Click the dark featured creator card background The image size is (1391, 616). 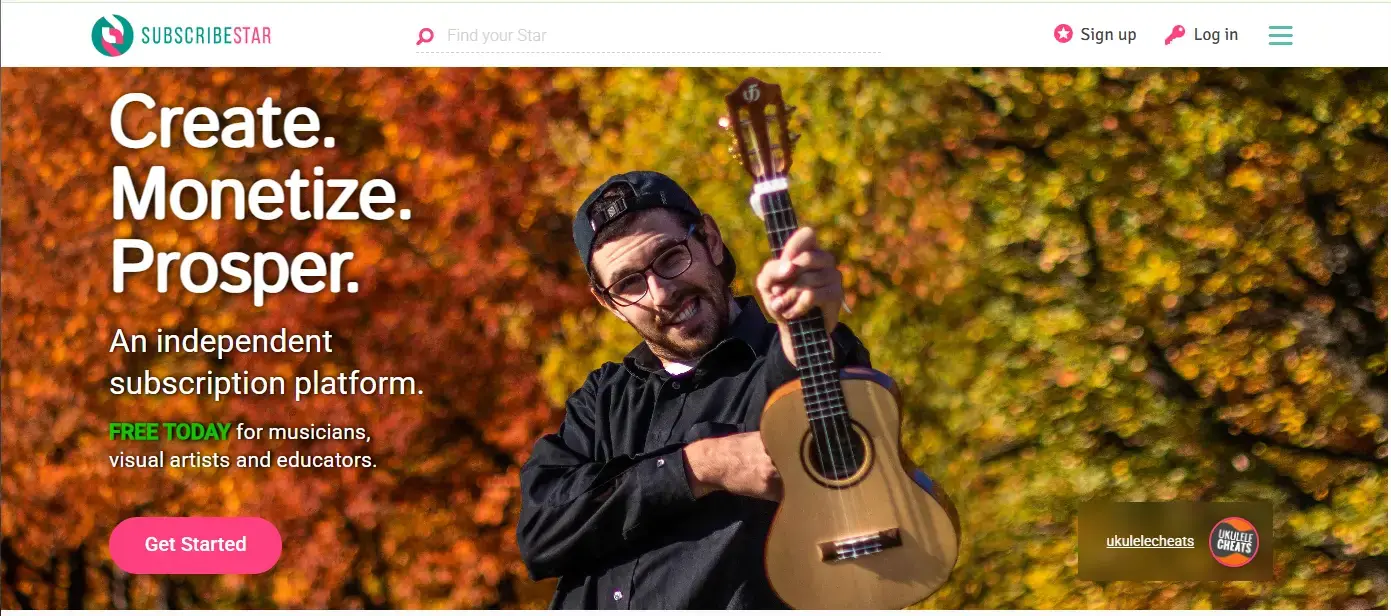[1175, 541]
